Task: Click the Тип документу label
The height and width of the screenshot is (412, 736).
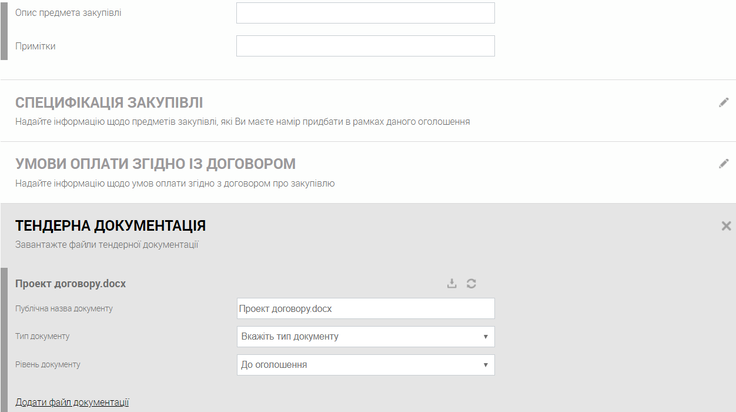Action: coord(42,337)
